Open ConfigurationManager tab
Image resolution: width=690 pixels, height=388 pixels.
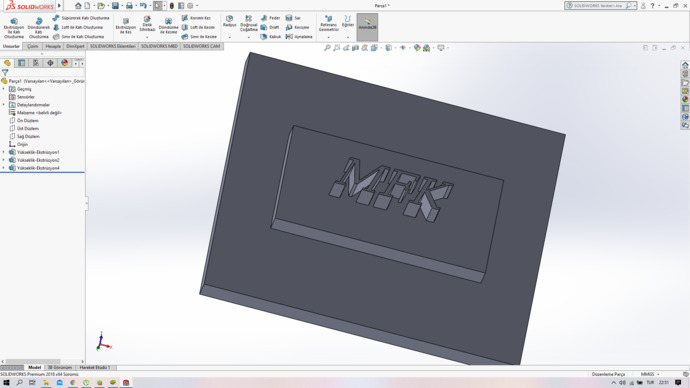[36, 63]
